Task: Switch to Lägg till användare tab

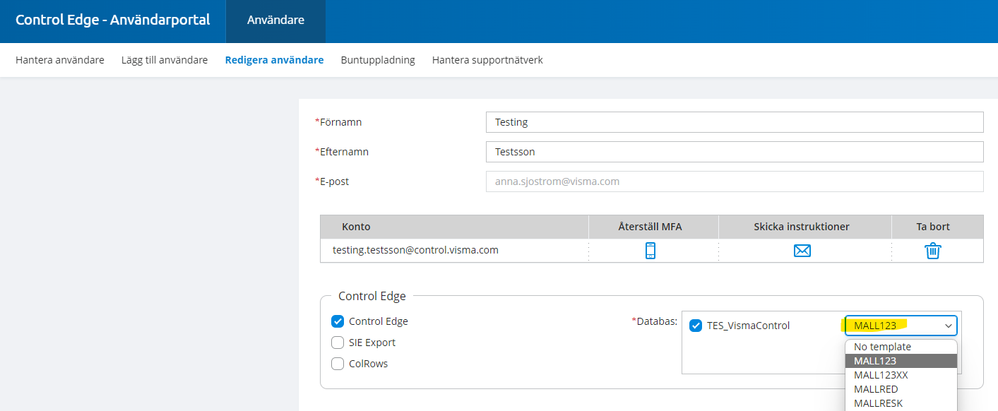Action: point(164,60)
